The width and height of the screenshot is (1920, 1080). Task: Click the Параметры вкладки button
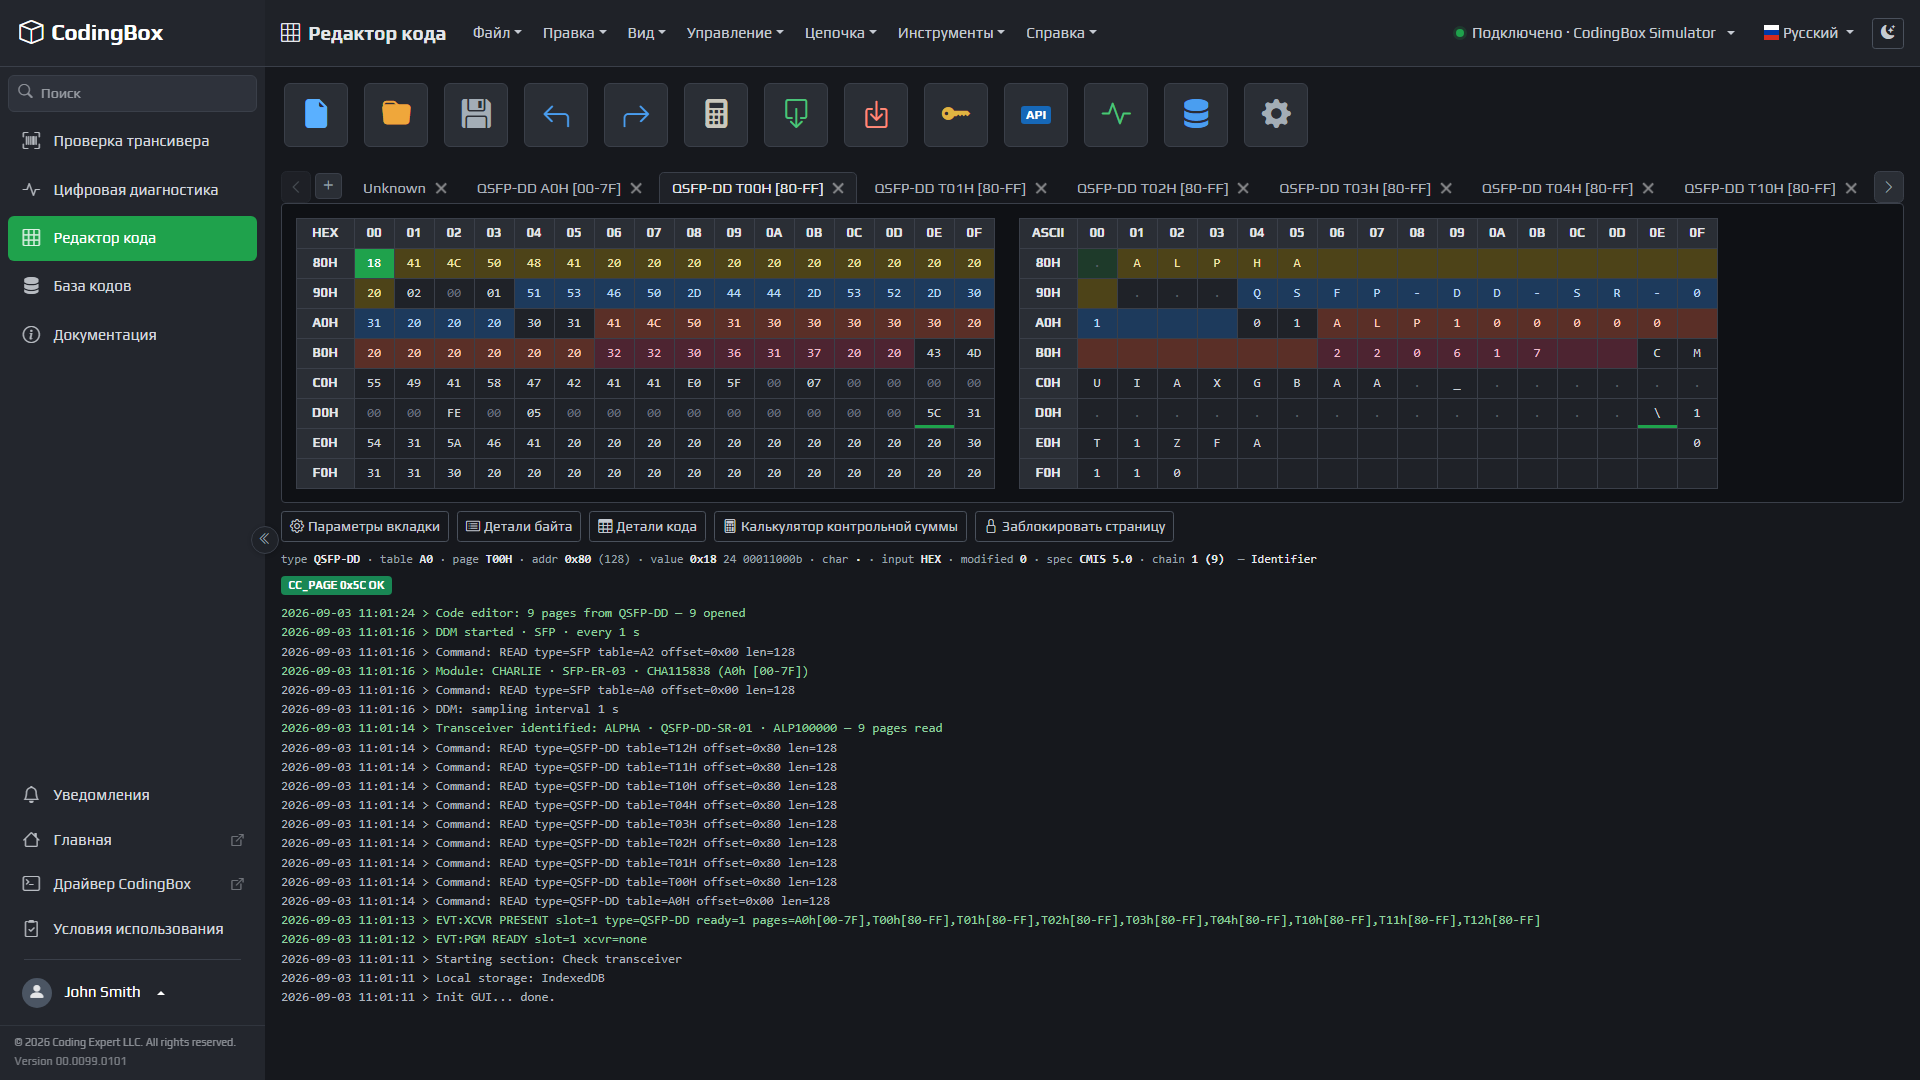pyautogui.click(x=365, y=527)
